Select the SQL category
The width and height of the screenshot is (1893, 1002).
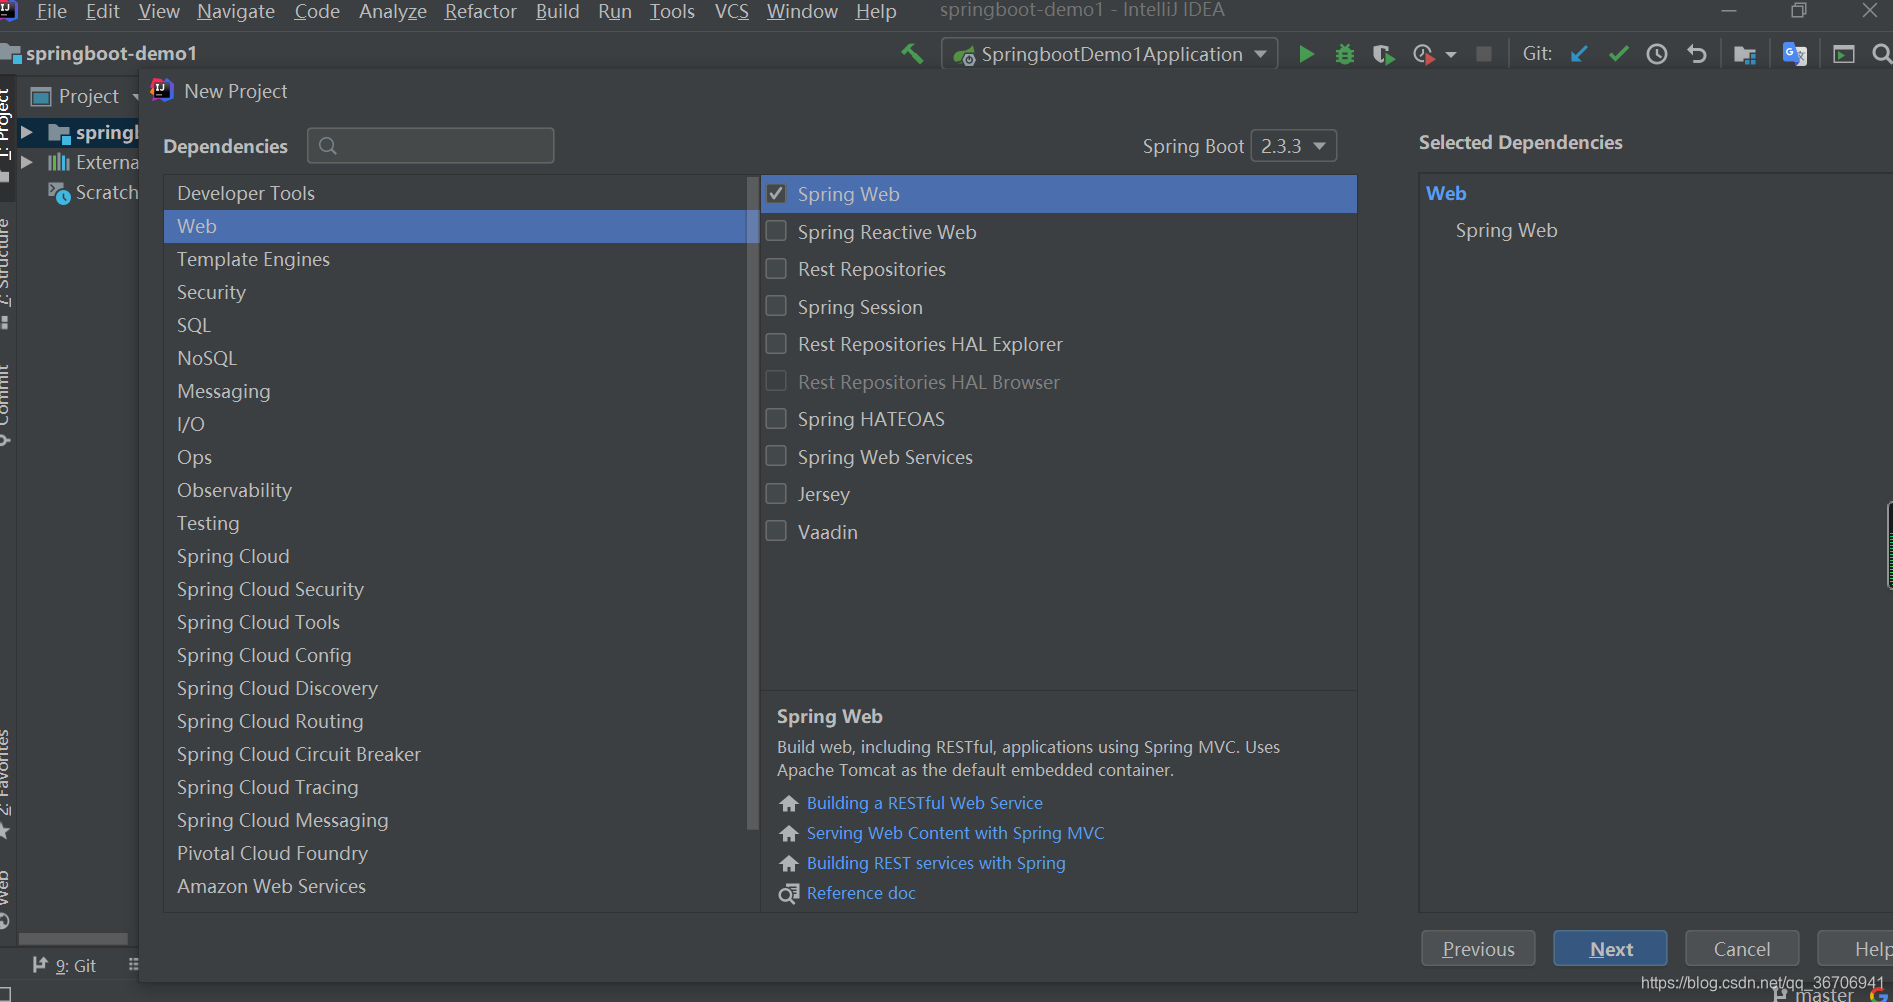click(x=455, y=325)
